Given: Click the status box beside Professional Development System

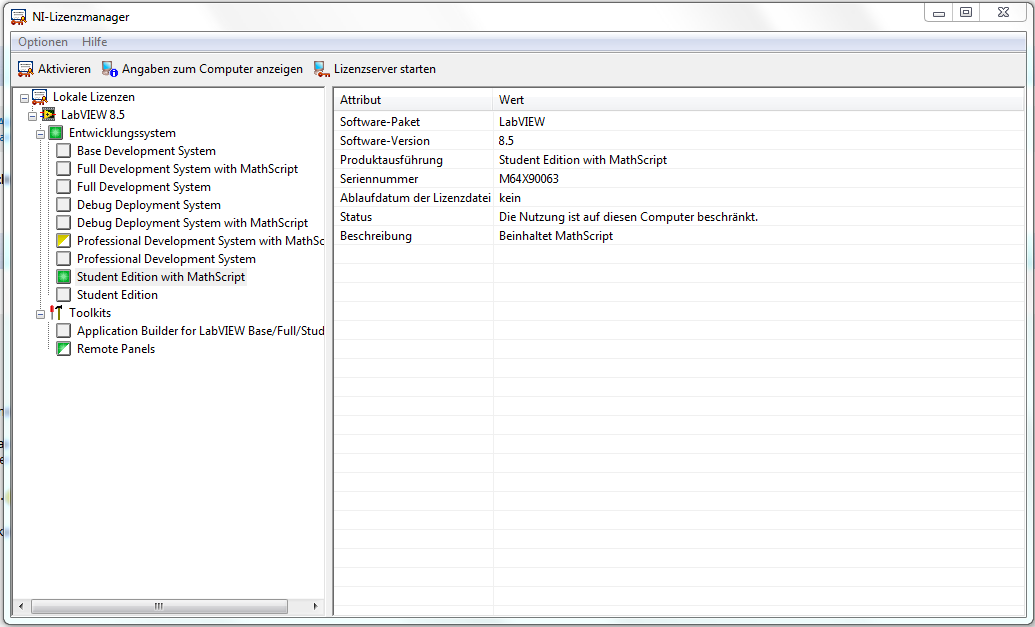Looking at the screenshot, I should [63, 259].
